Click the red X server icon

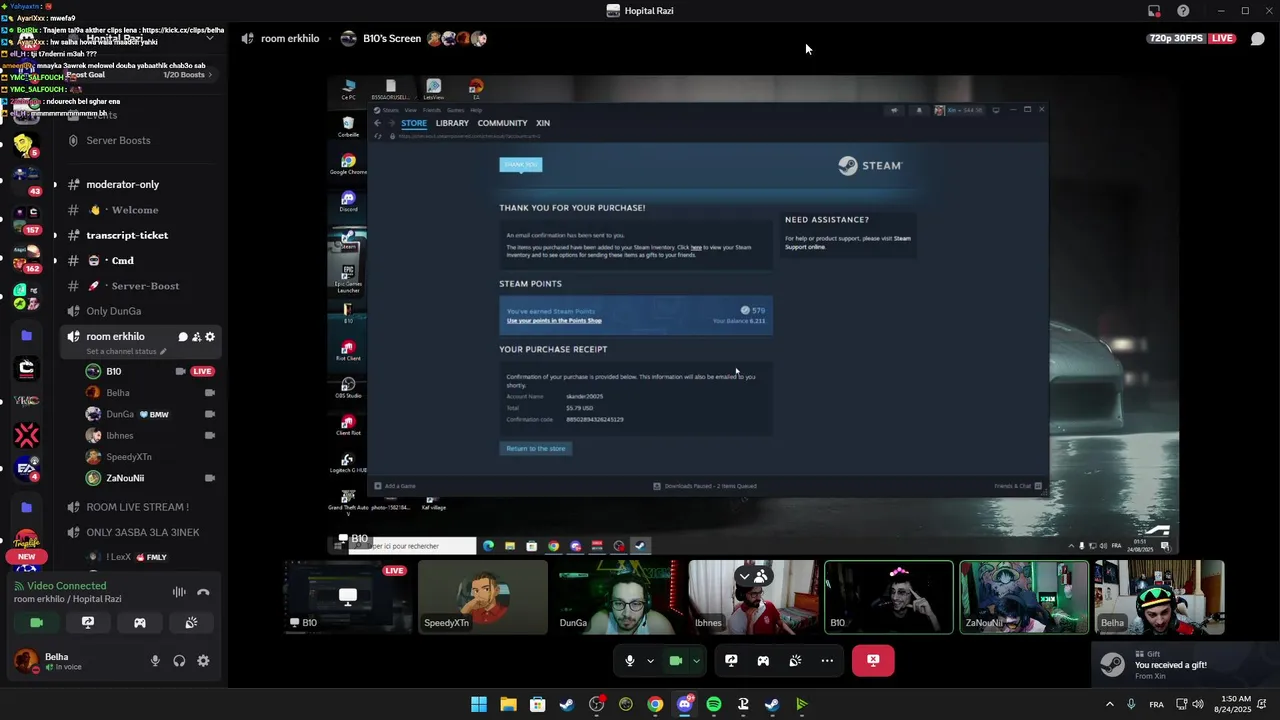(x=27, y=435)
